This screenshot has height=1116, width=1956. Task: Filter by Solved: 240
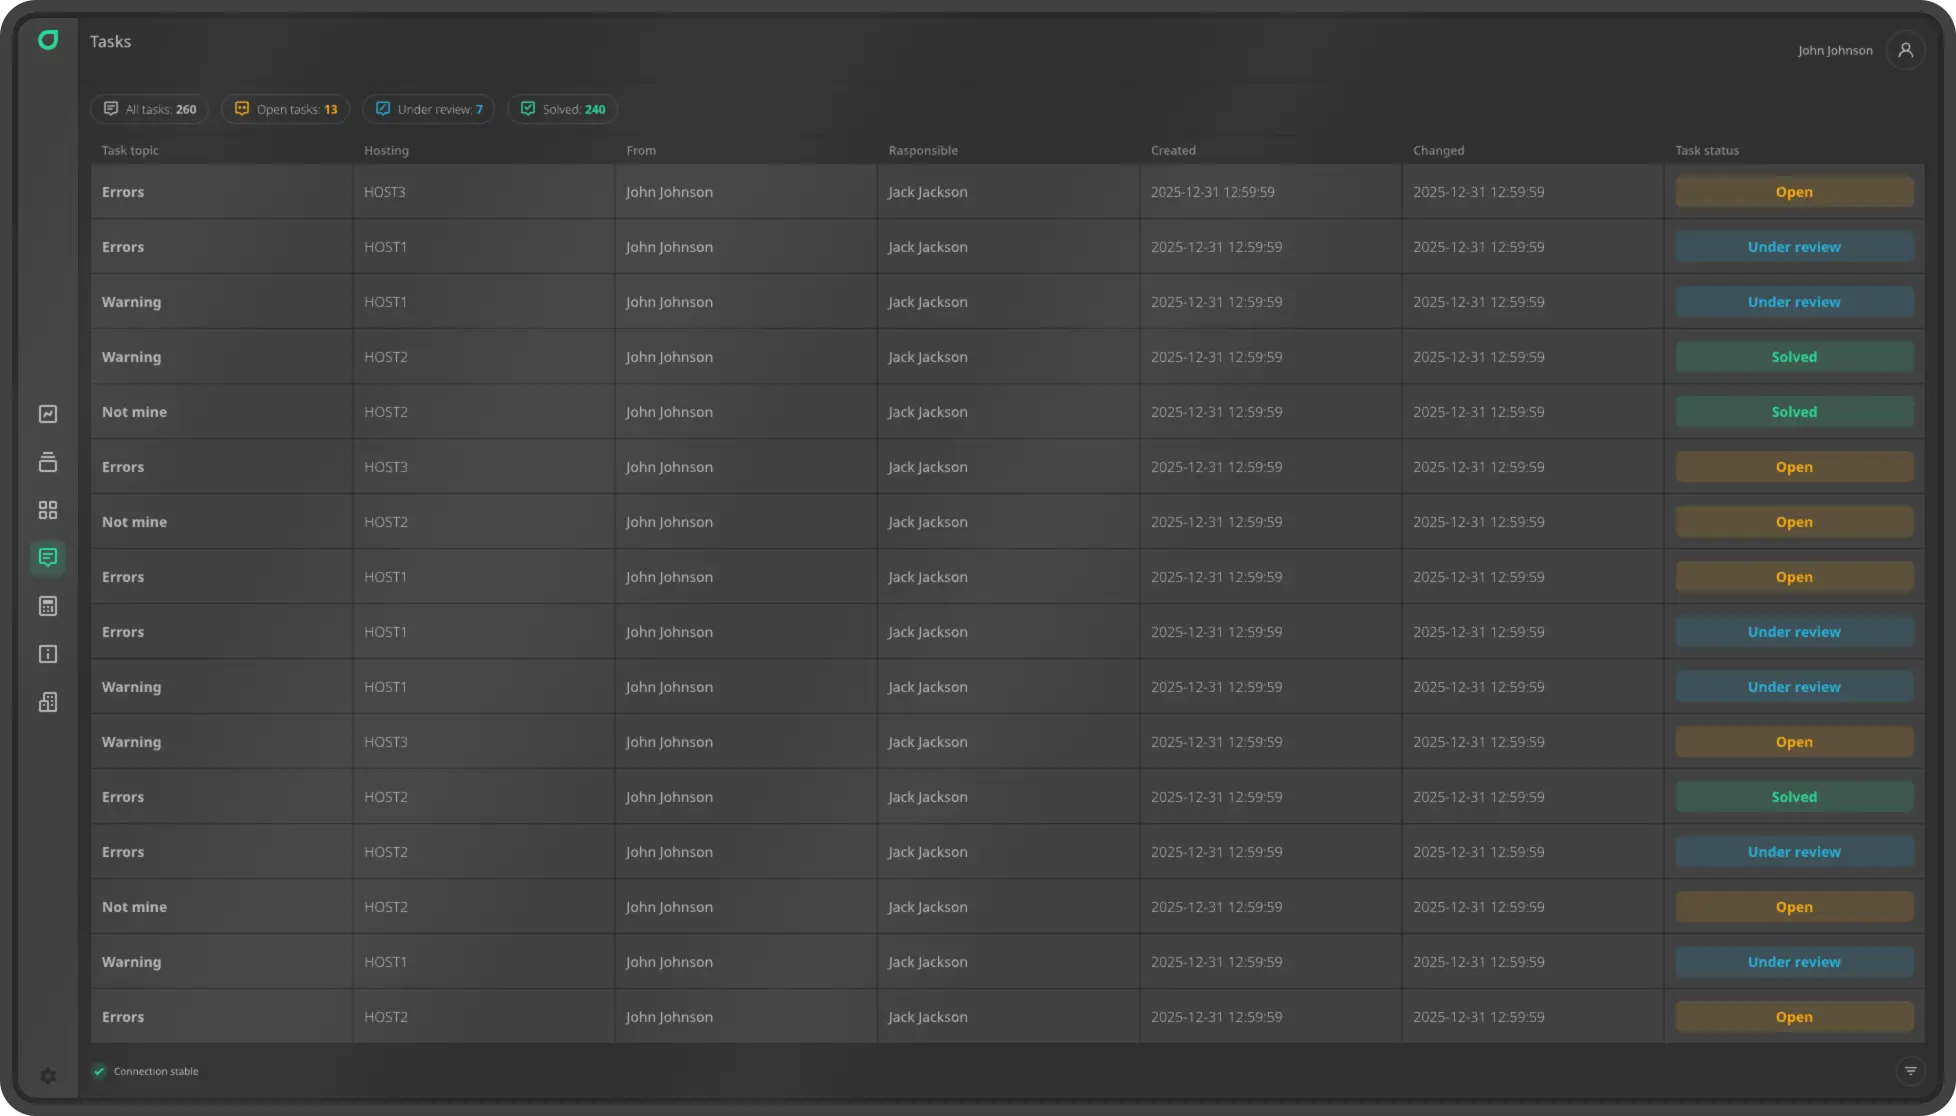(563, 109)
